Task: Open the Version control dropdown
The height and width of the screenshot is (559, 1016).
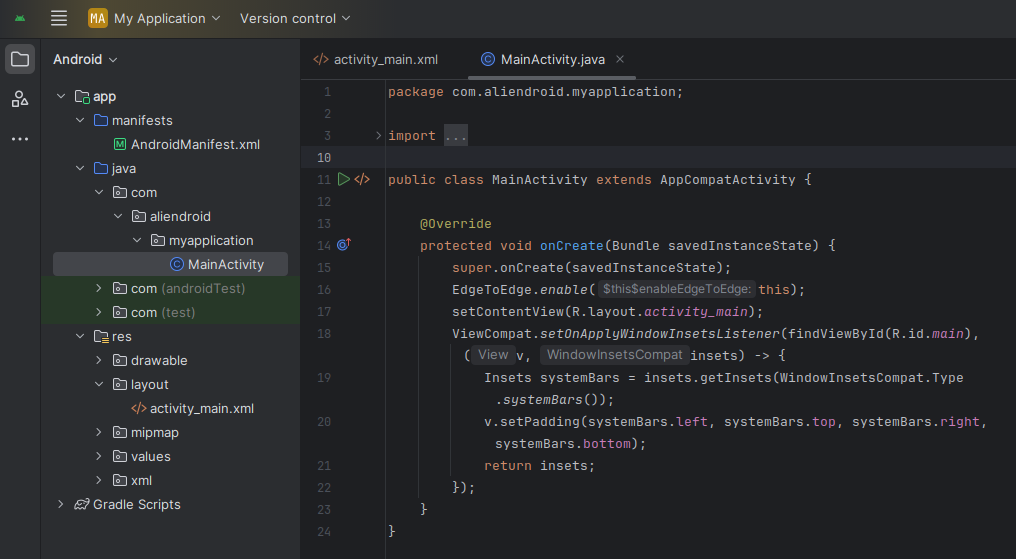Action: [295, 18]
